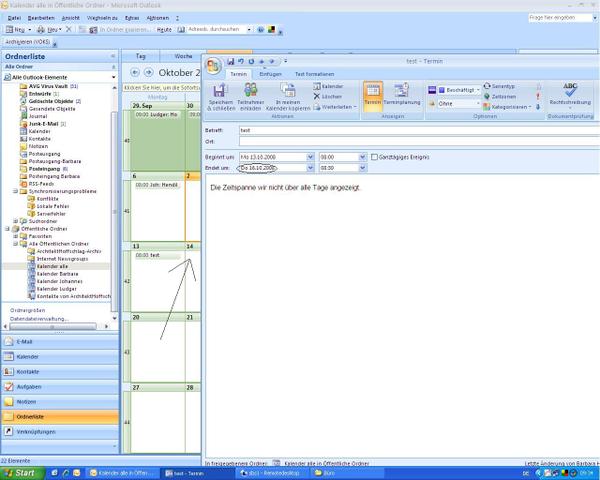Open Kalender button in Aktionen group
This screenshot has height=480, width=600.
click(328, 87)
